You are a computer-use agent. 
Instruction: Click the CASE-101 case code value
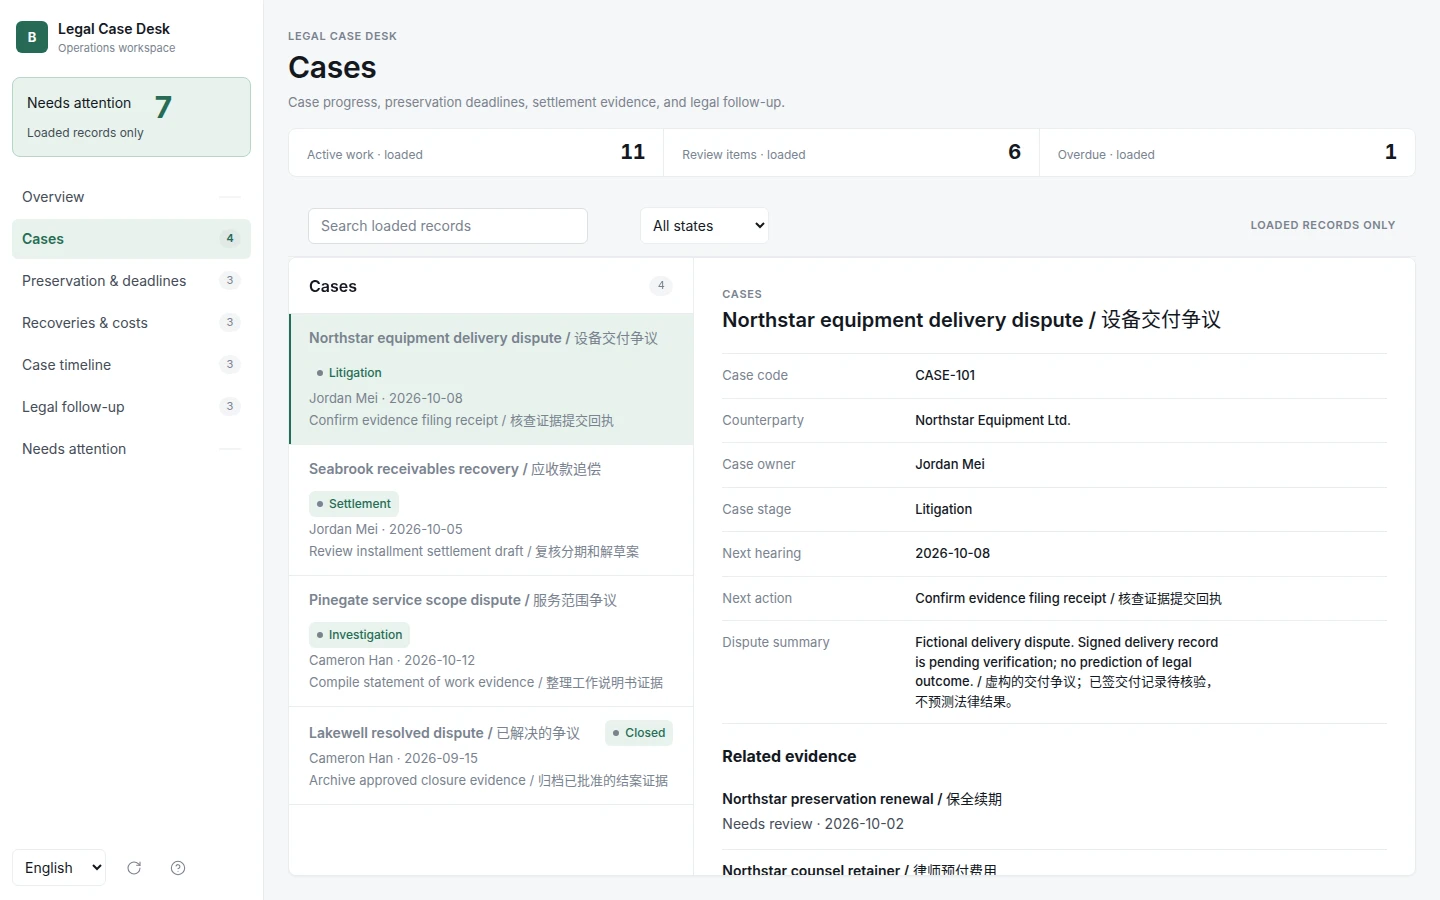945,376
